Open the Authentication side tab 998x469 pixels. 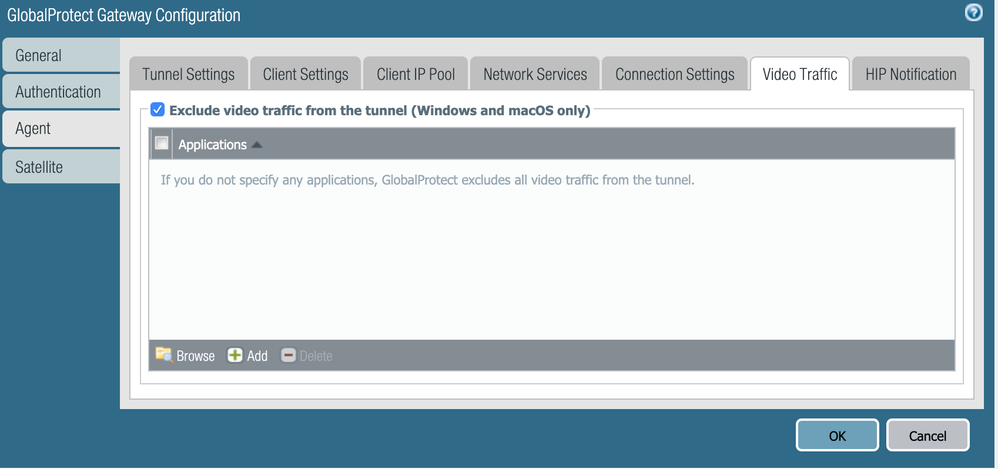pos(61,92)
